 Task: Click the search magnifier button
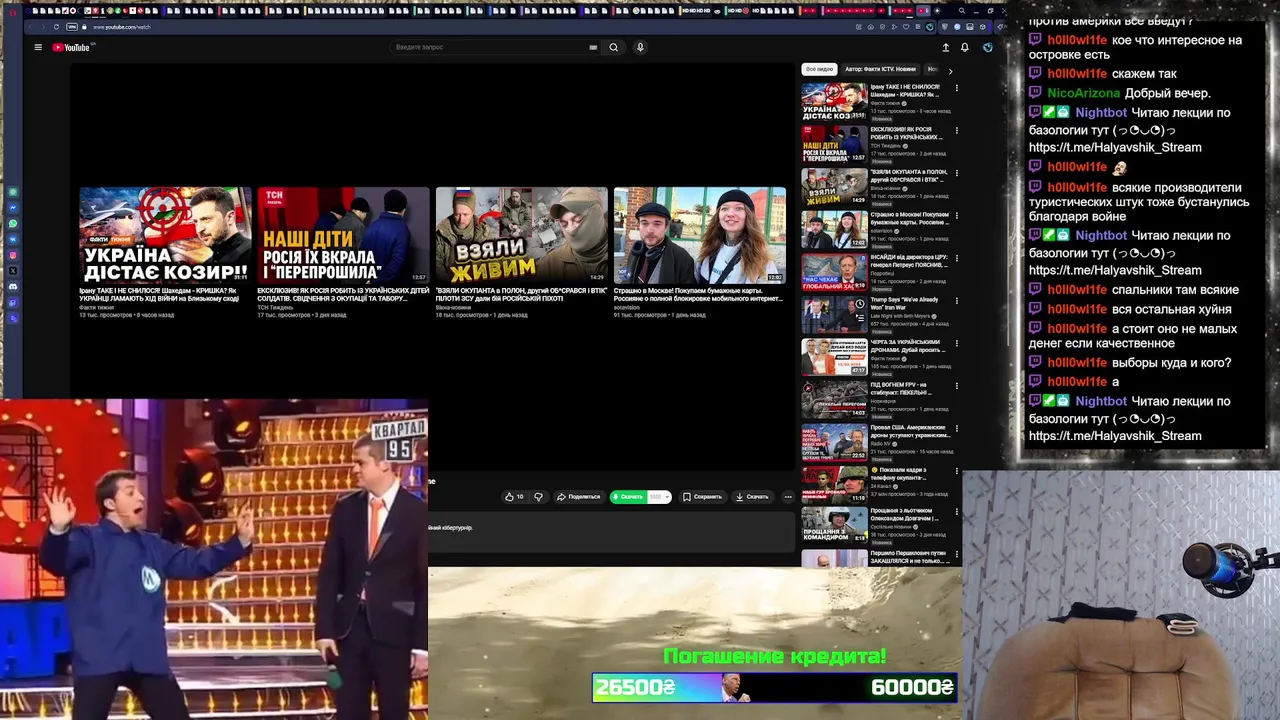pyautogui.click(x=614, y=47)
